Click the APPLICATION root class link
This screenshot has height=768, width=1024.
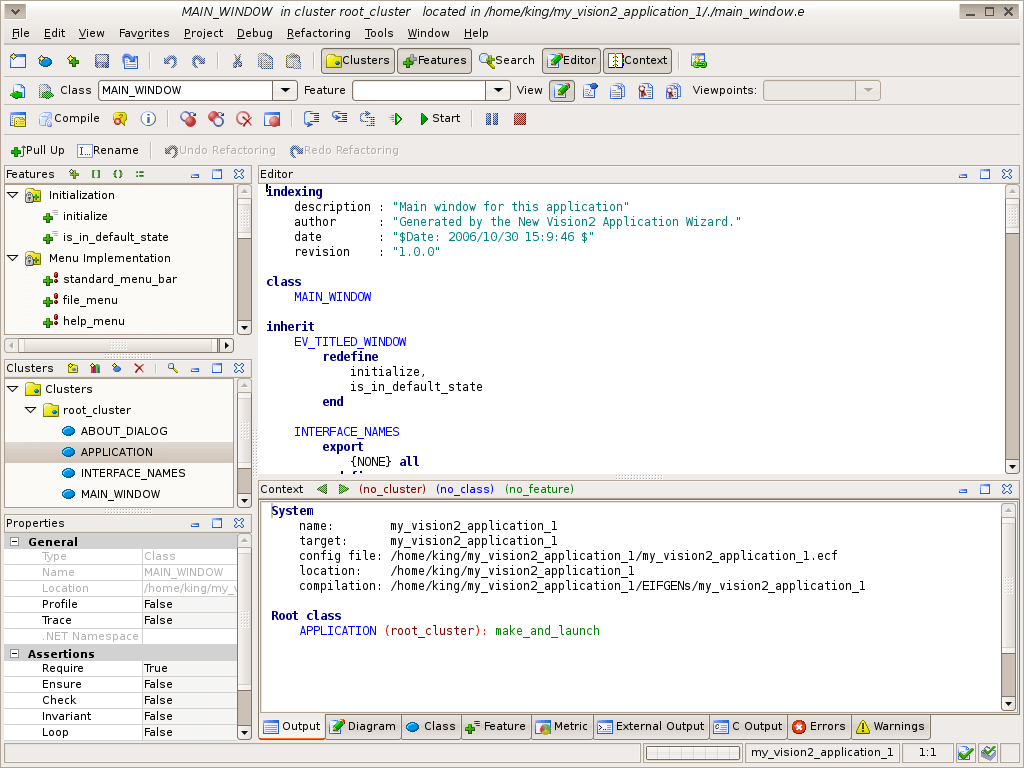[x=338, y=631]
